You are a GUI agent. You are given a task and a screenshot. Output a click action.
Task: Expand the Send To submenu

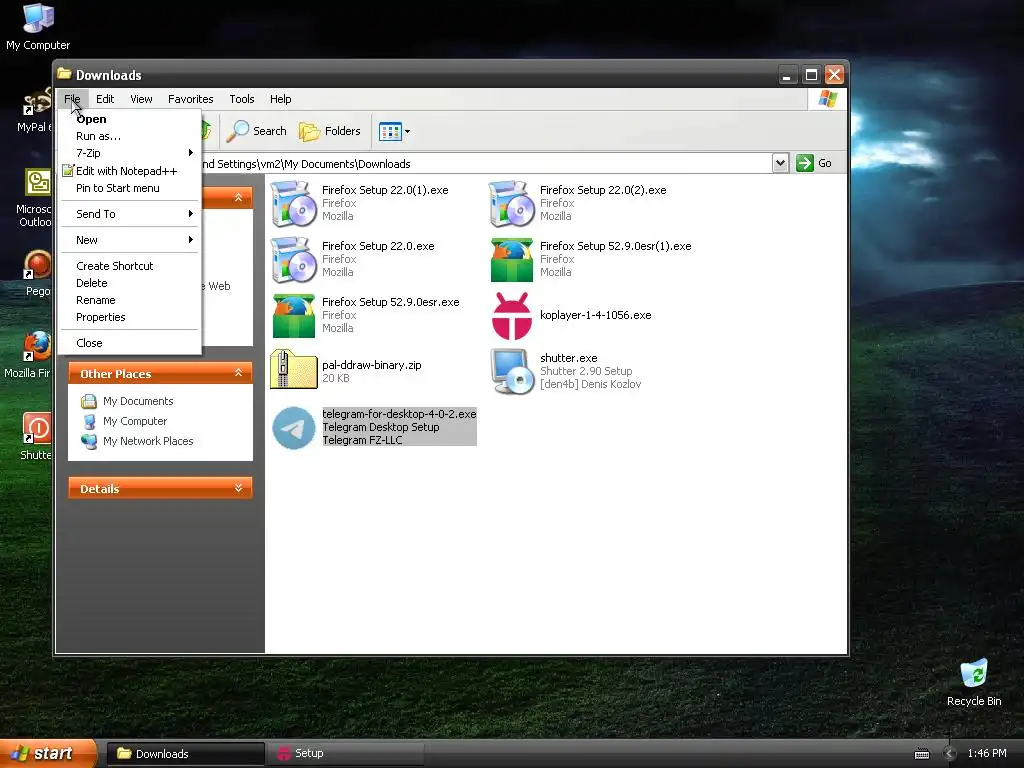click(129, 214)
